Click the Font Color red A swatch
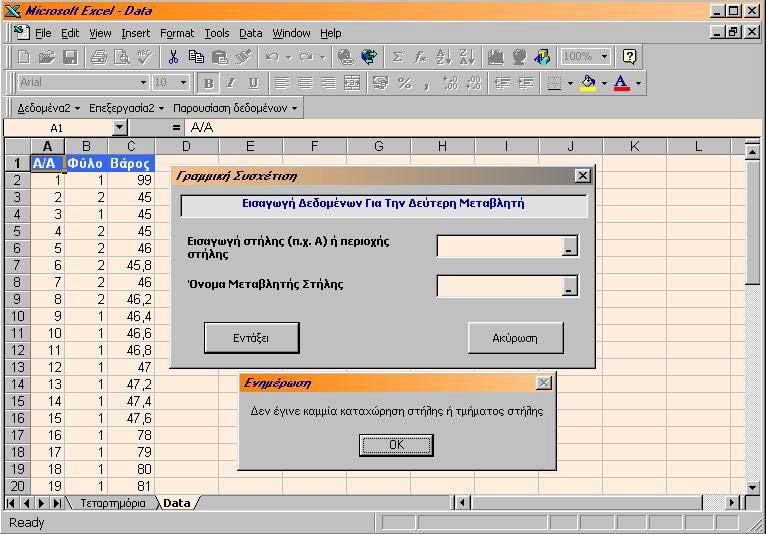The height and width of the screenshot is (534, 766). 621,83
